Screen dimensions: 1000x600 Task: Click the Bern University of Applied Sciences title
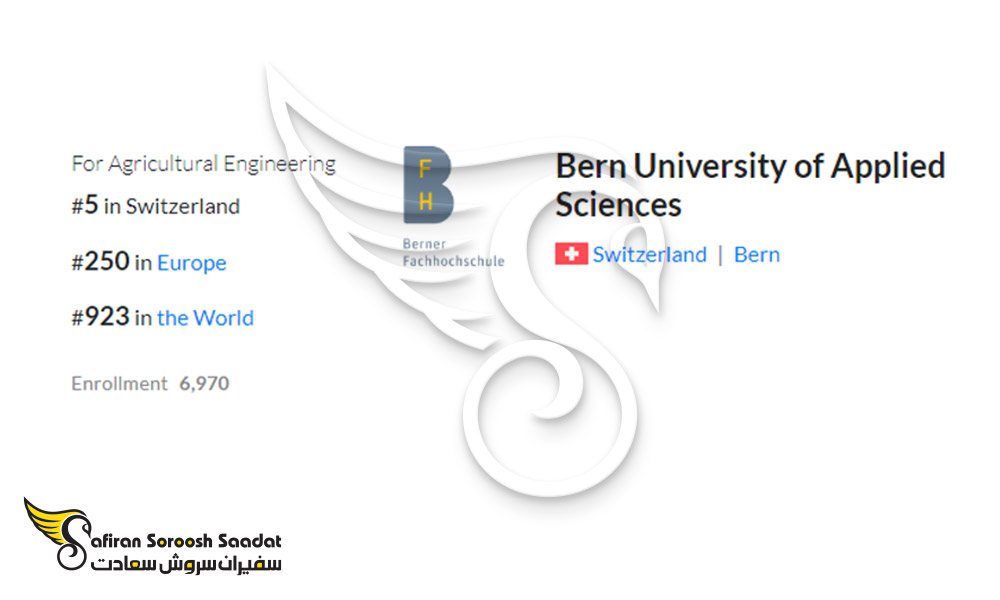(749, 185)
